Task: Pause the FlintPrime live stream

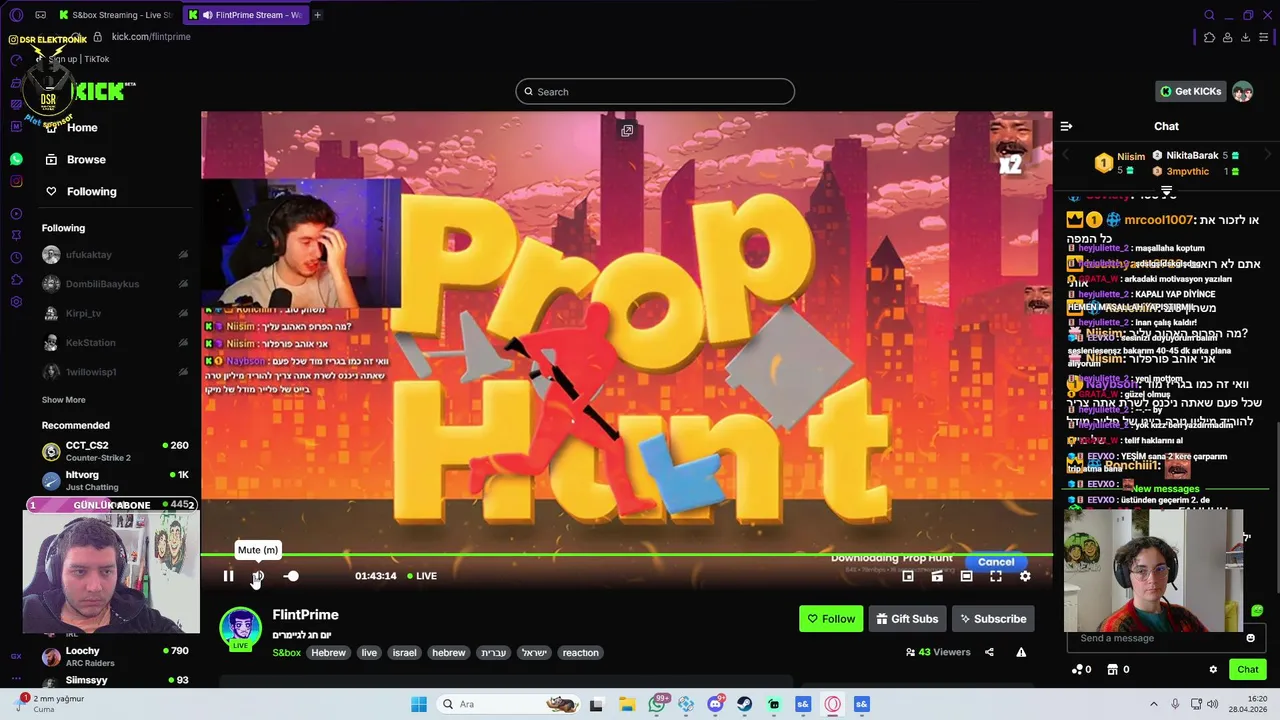Action: (x=228, y=576)
